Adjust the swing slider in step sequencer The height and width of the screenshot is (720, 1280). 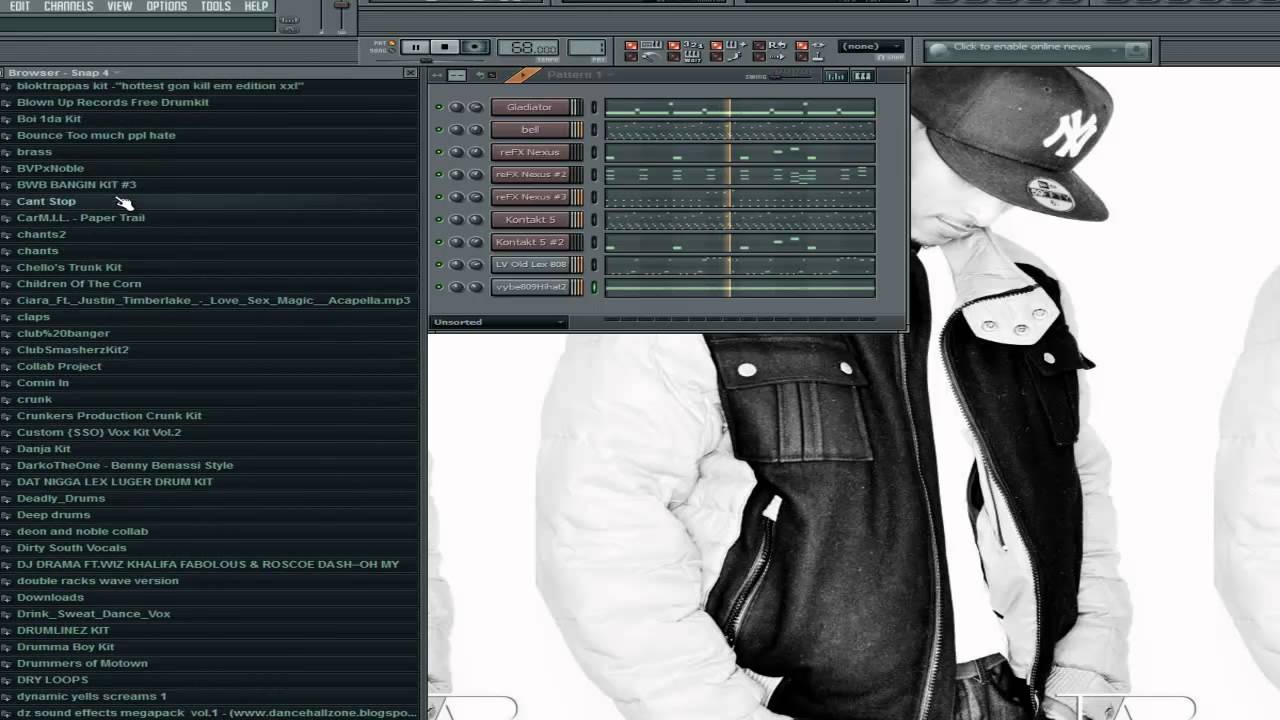click(x=790, y=75)
